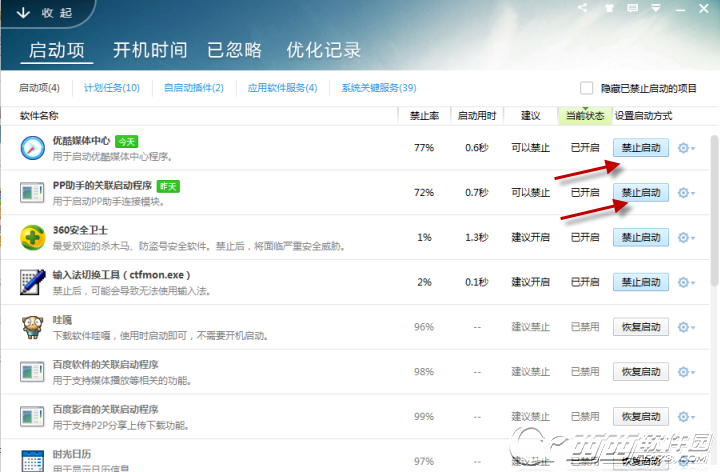Screen dimensions: 720x472
Task: Click 恢复启动 for 百度软件的关联启动程序
Action: tap(641, 372)
